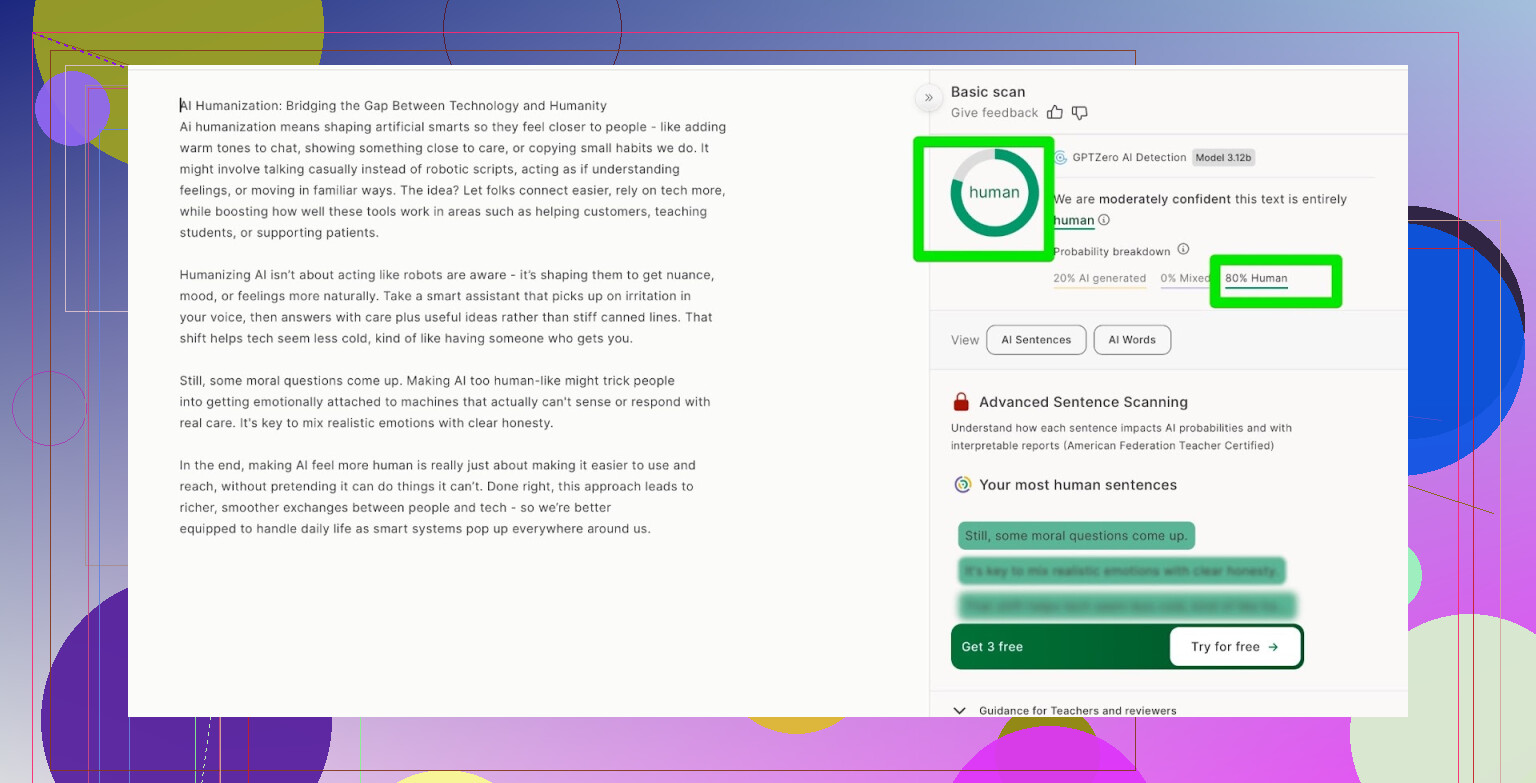Toggle the AI Sentences view
The width and height of the screenshot is (1536, 783).
point(1035,340)
